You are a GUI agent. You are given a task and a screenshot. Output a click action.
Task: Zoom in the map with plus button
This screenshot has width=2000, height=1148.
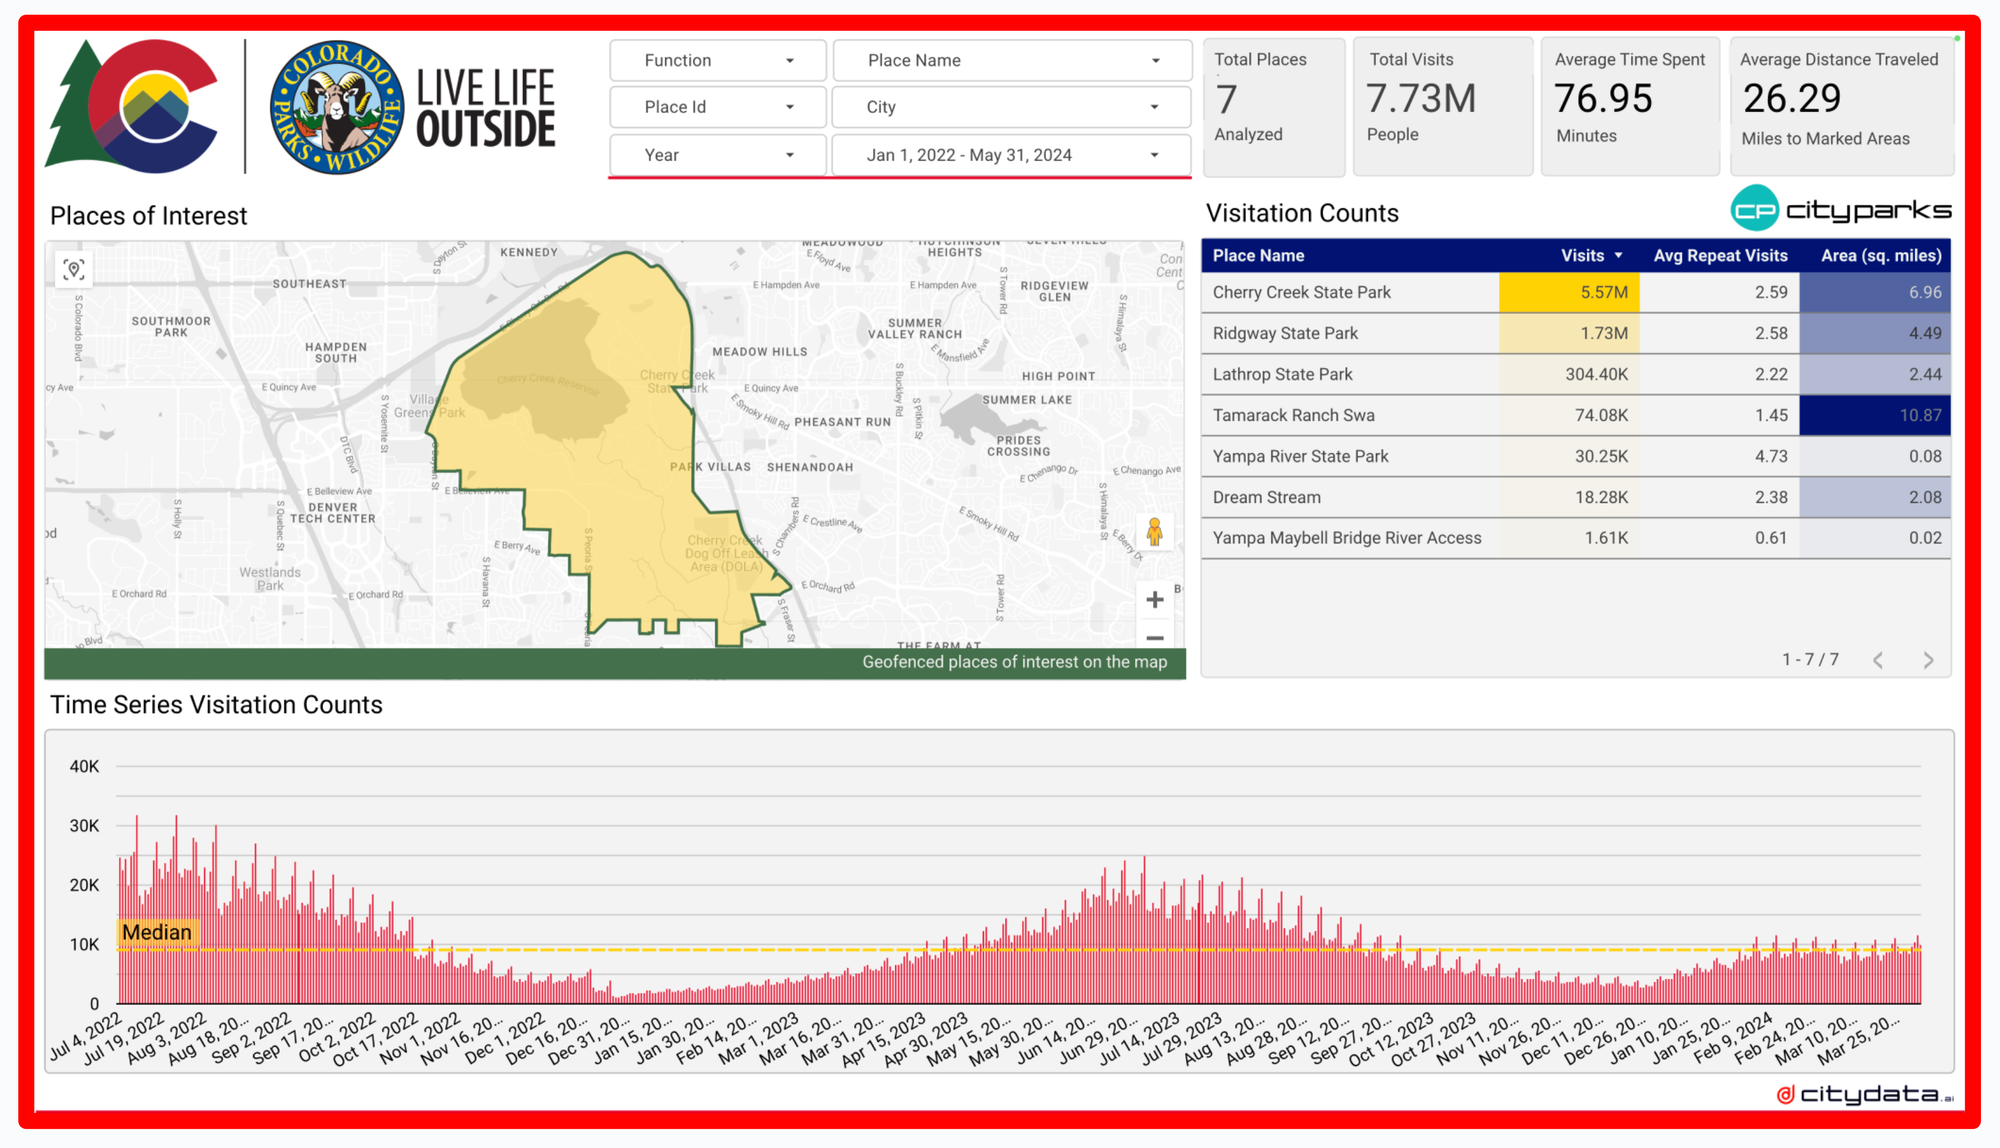coord(1155,599)
